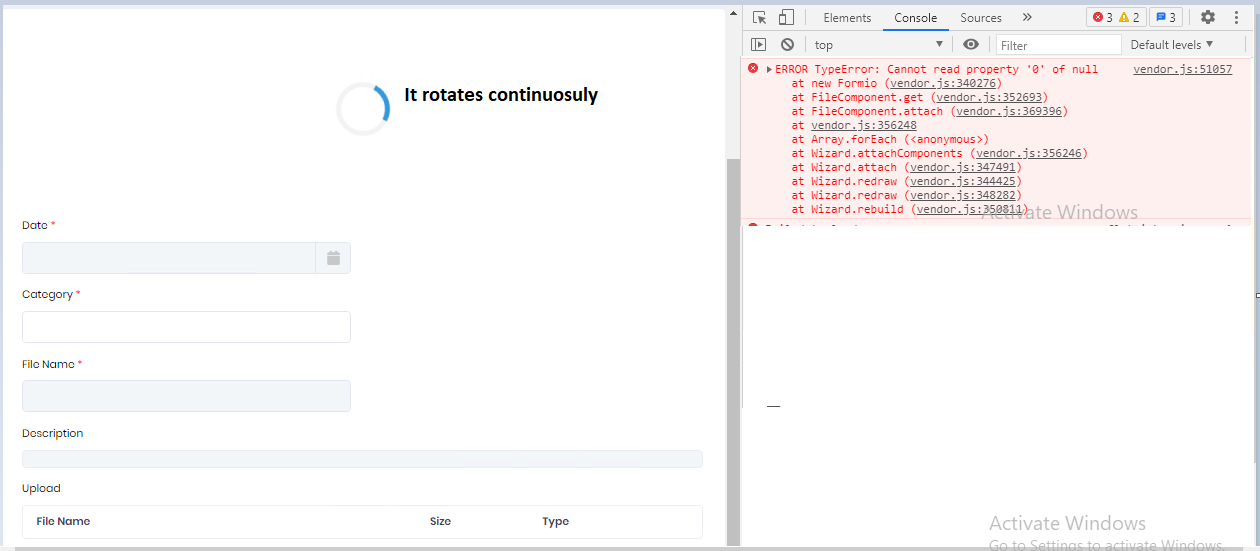The image size is (1260, 551).
Task: Open the vendor.js:340276 Formio link
Action: (x=942, y=84)
